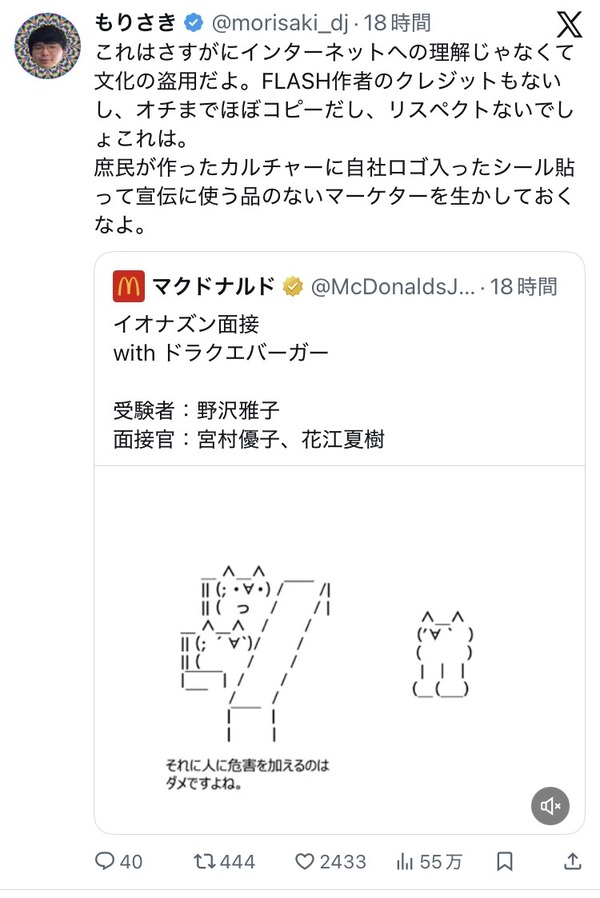Unmute the video with the speaker icon
Screen dimensions: 600x898
(x=550, y=806)
